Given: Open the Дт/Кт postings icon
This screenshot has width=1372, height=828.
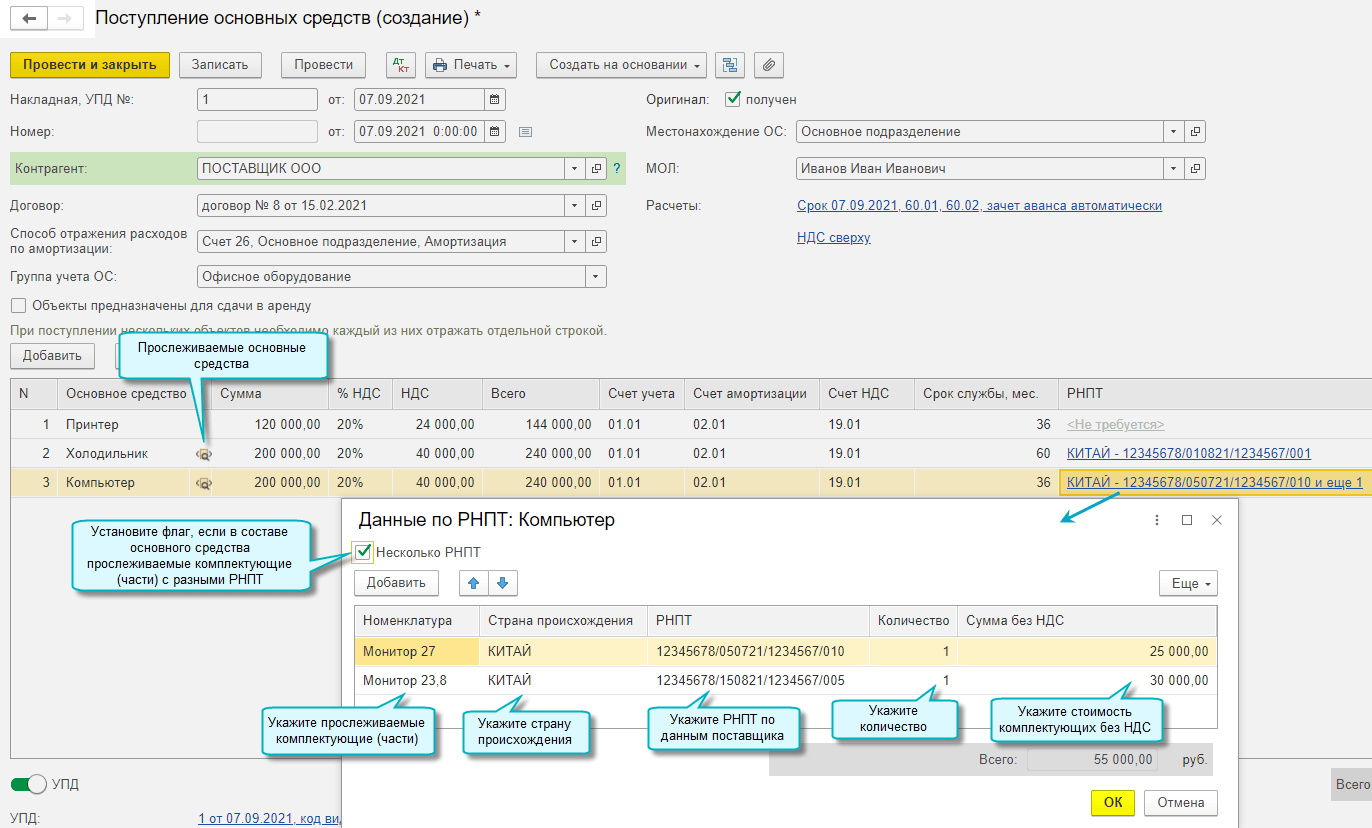Looking at the screenshot, I should (x=400, y=65).
